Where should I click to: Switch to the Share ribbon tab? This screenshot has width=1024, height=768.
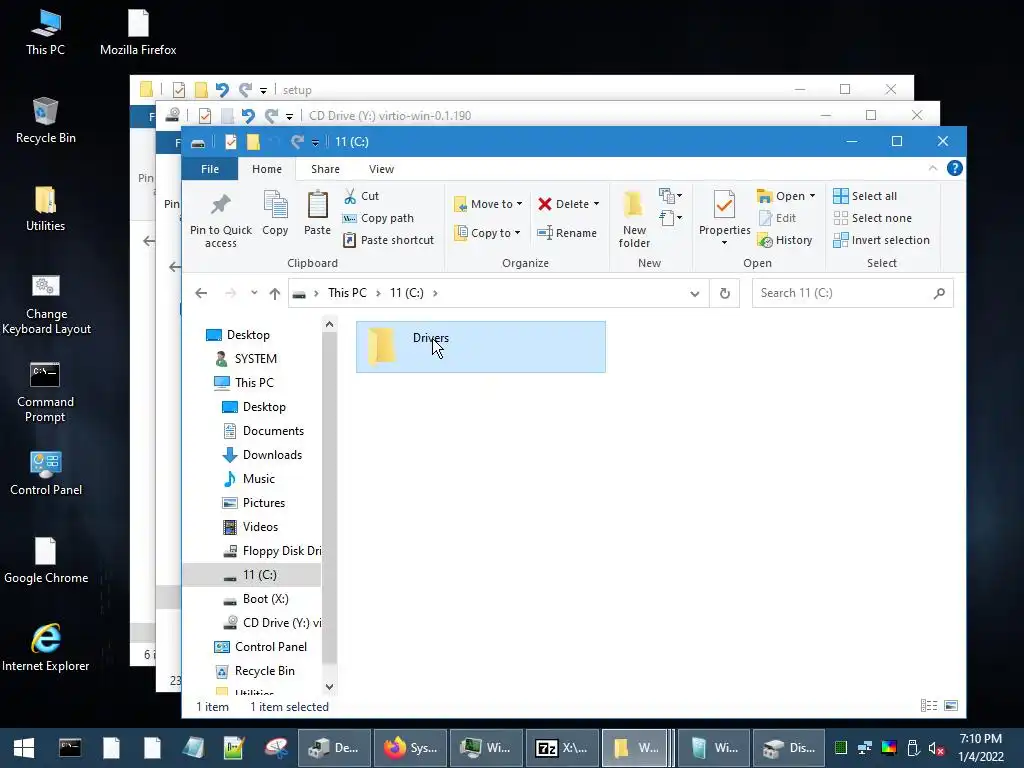coord(325,169)
